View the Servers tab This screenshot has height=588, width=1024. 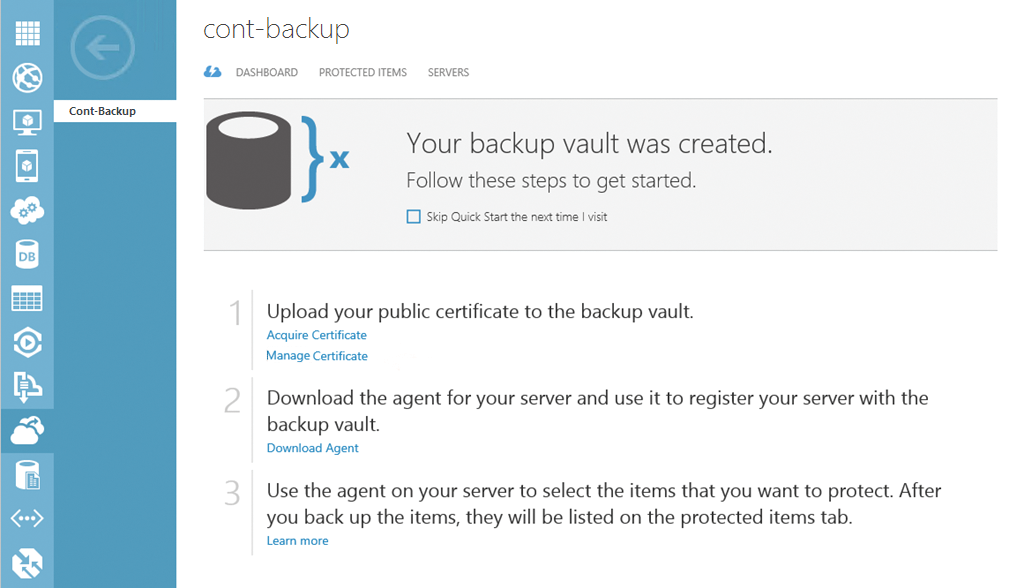click(x=448, y=72)
